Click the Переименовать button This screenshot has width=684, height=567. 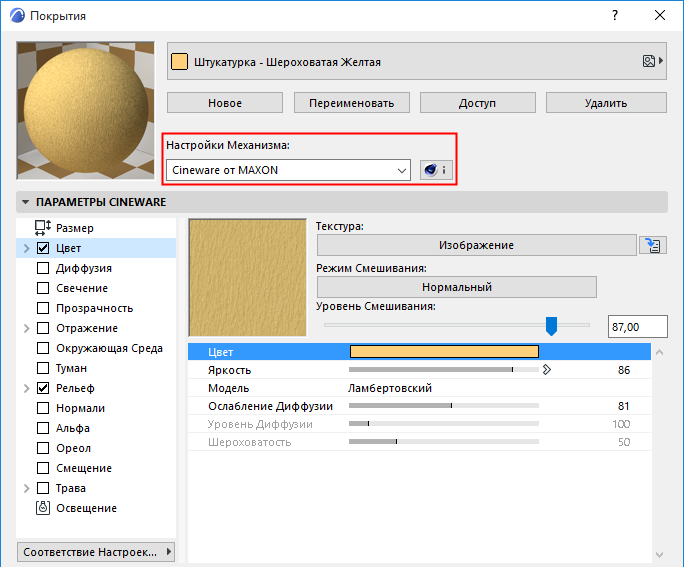352,103
